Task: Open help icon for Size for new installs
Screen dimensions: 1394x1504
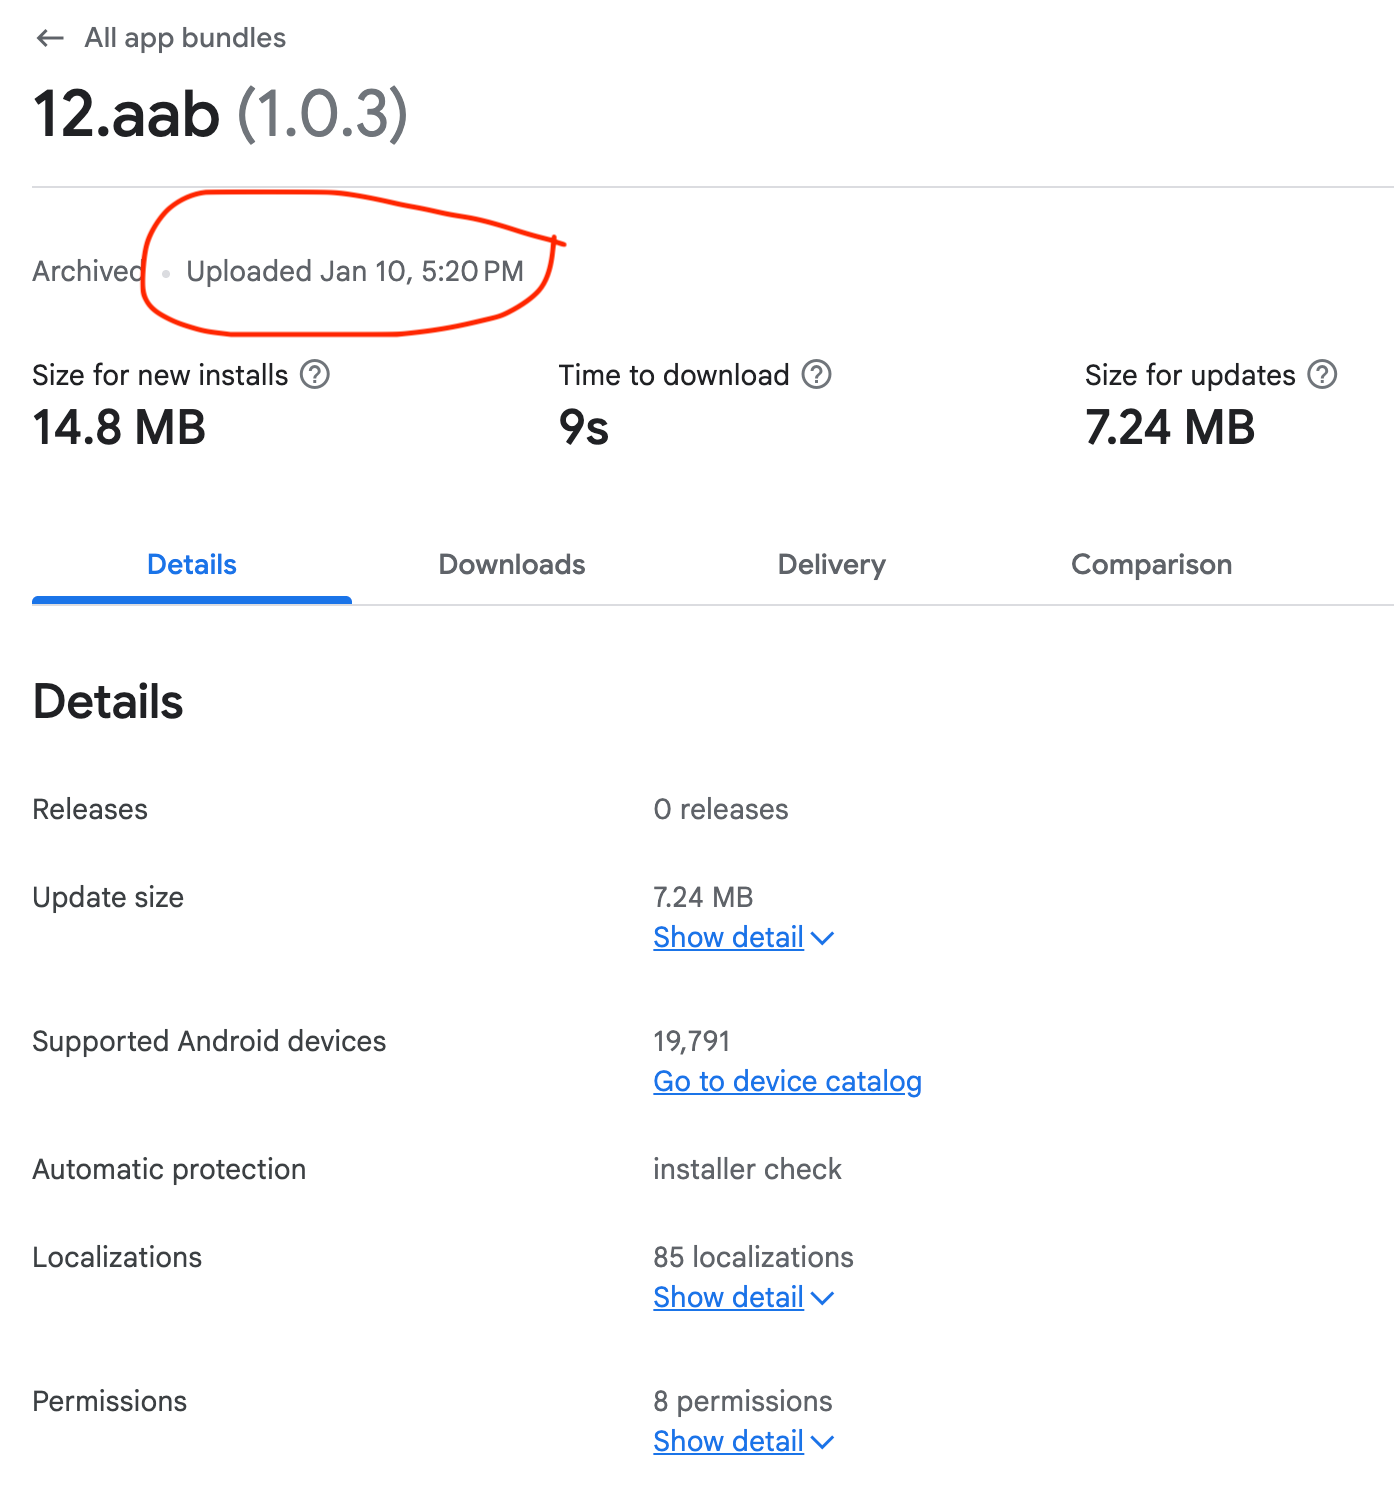Action: 315,375
